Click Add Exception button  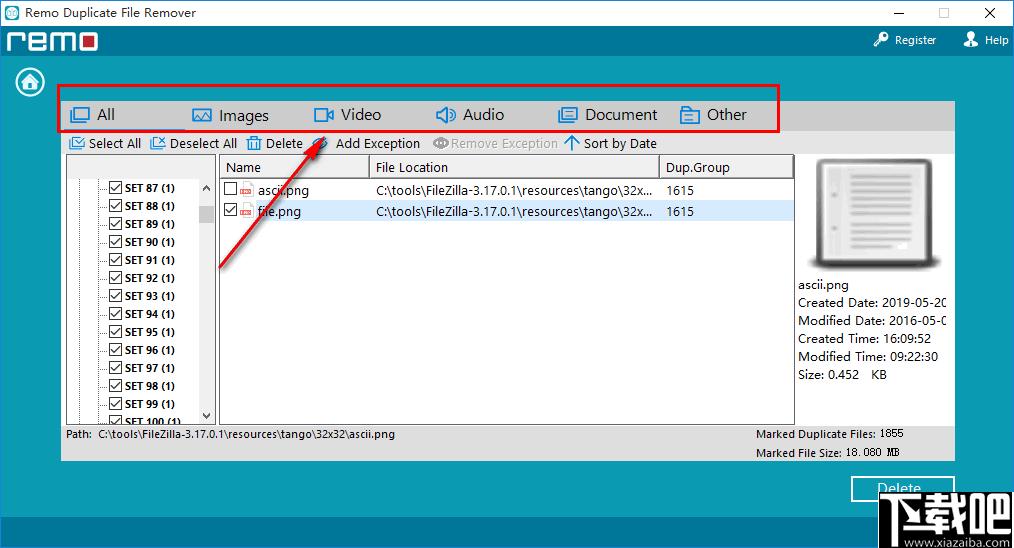pos(367,143)
